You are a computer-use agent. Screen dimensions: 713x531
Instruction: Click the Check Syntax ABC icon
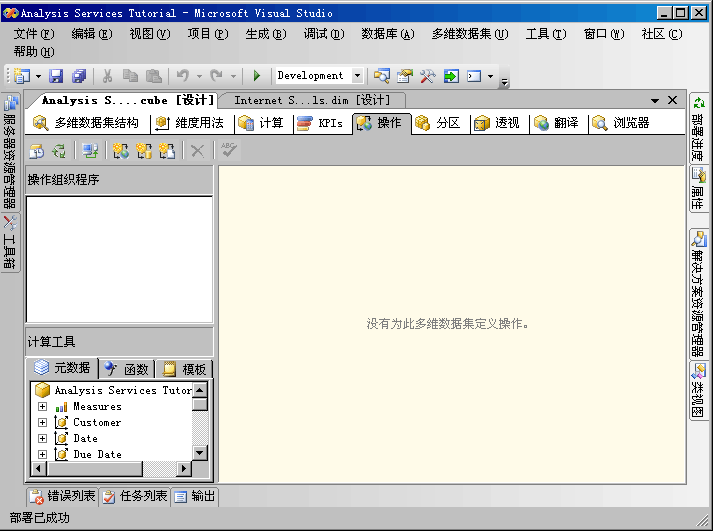pyautogui.click(x=229, y=150)
